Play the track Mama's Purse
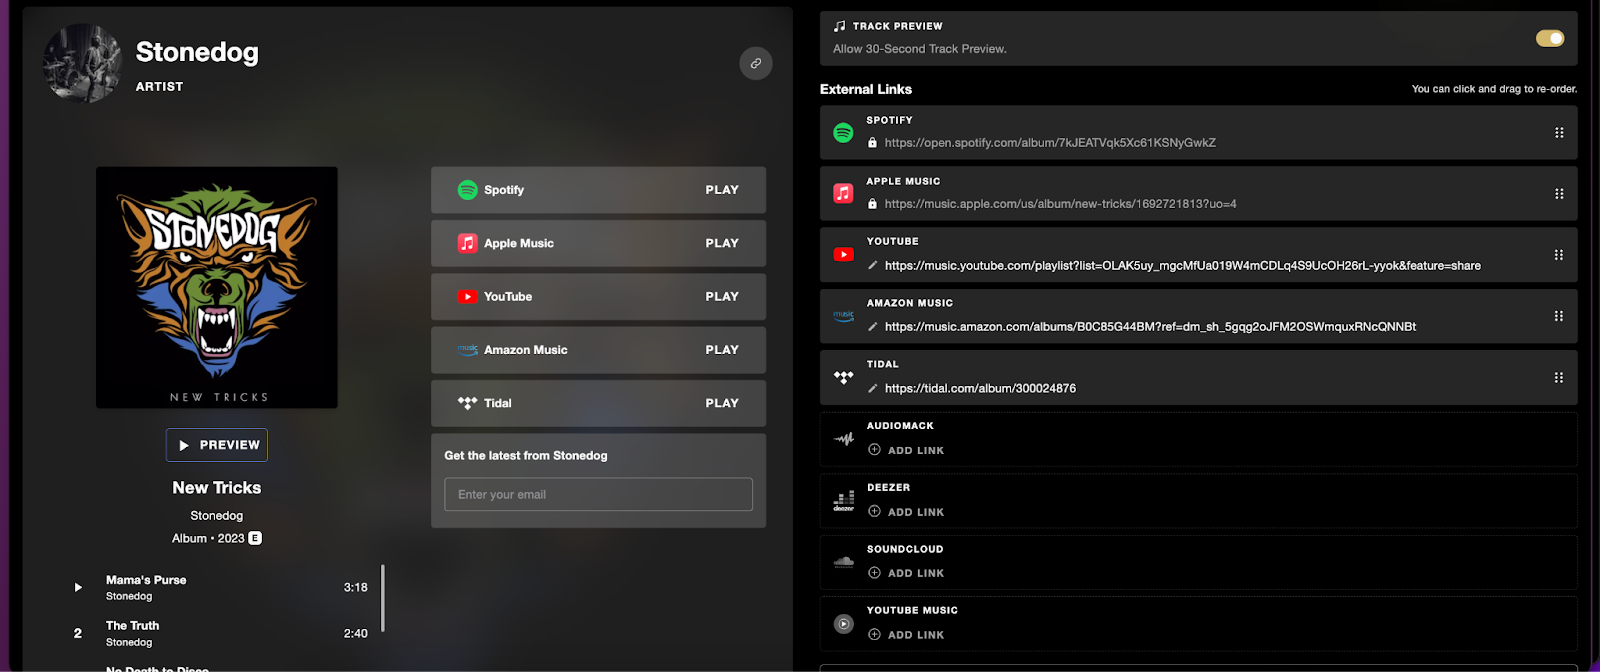This screenshot has width=1600, height=672. (x=78, y=588)
